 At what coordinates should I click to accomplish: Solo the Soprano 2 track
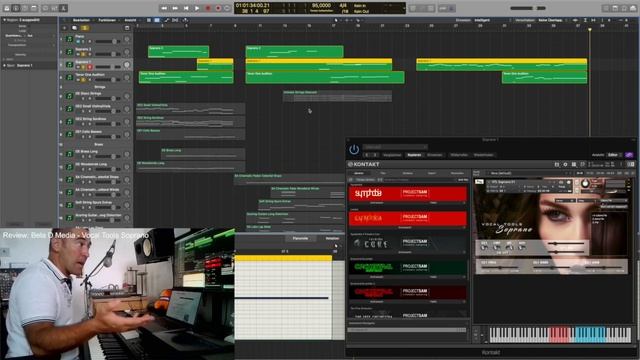(x=84, y=54)
